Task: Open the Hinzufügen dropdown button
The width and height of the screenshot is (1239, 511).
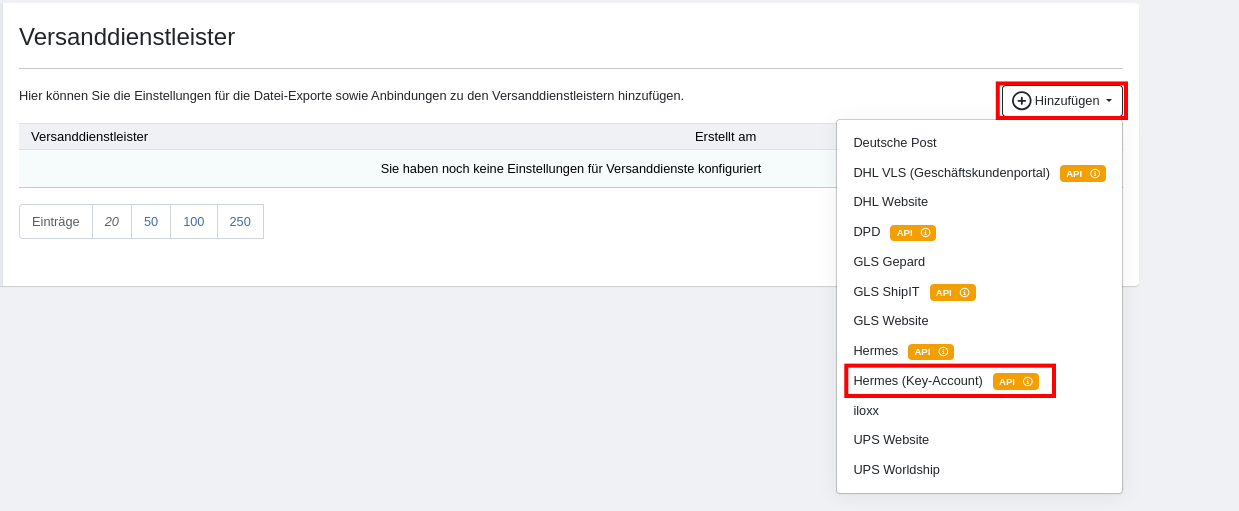Action: pos(1062,101)
